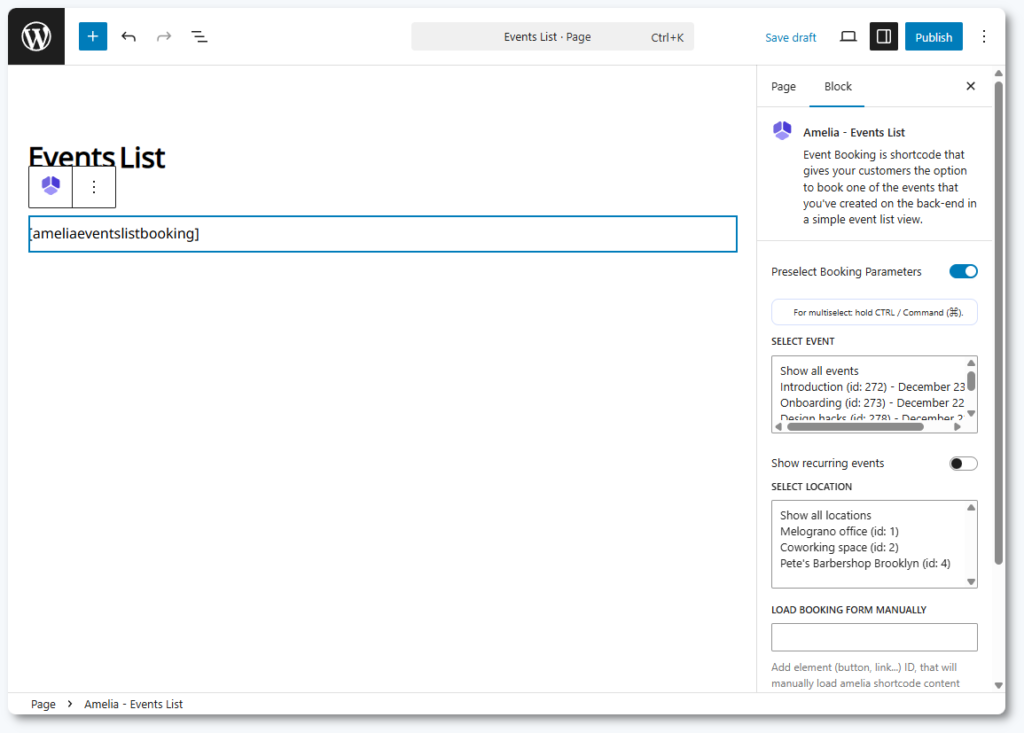Click the WordPress logo icon
Viewport: 1024px width, 733px height.
[36, 37]
